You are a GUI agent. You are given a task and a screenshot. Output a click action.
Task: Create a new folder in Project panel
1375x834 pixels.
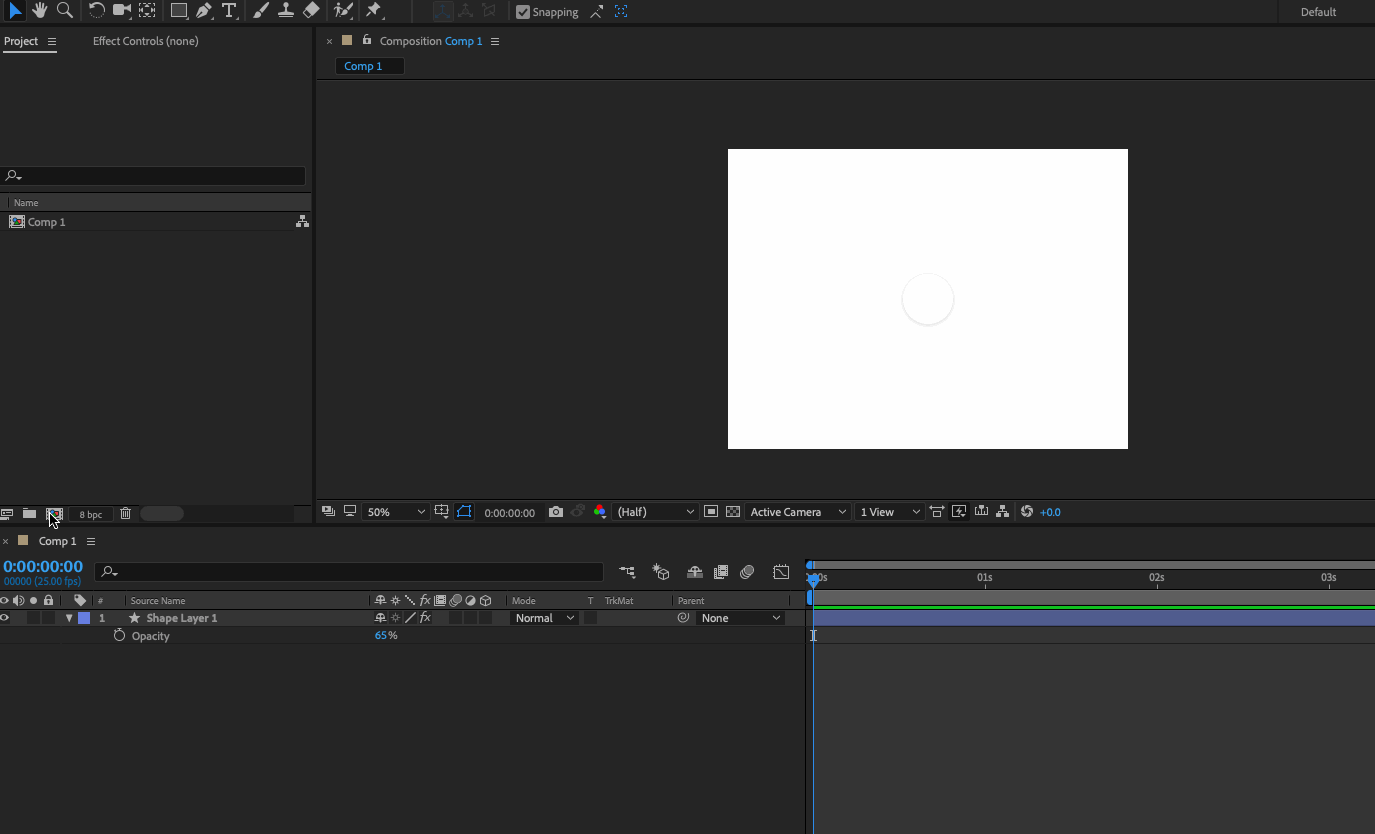pos(30,514)
